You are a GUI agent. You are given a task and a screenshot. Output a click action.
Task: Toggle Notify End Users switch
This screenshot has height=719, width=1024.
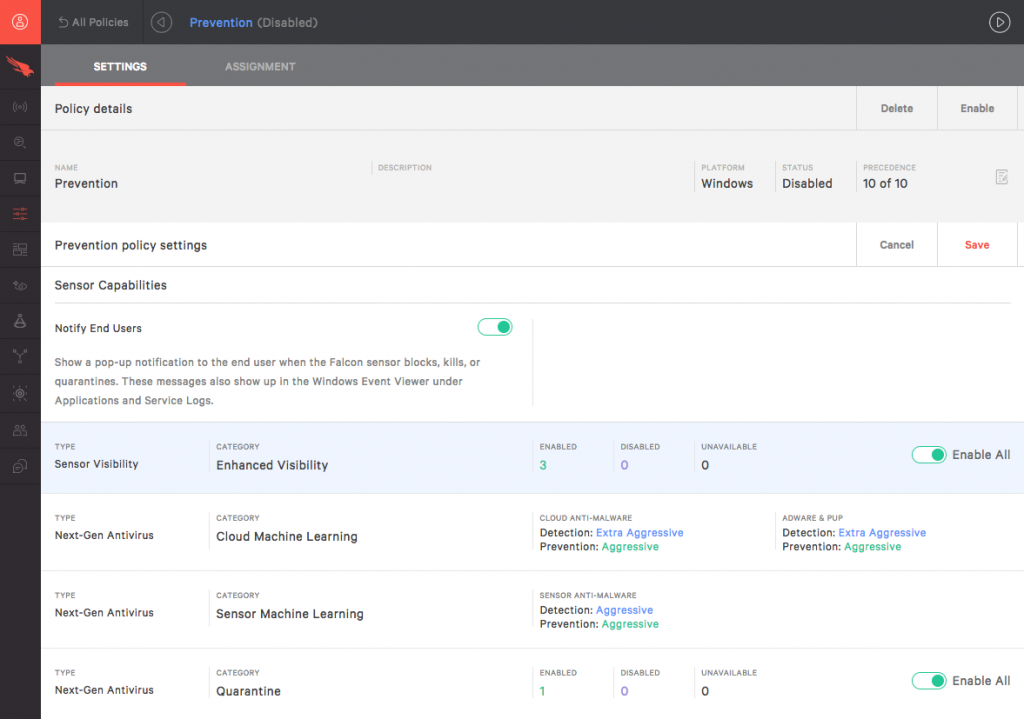(x=495, y=327)
